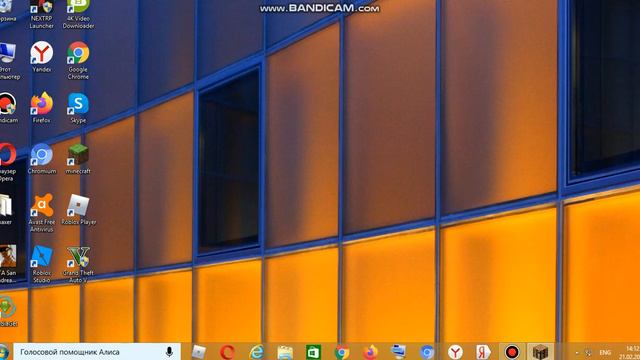Open Google Chrome desktop shortcut
Image resolution: width=640 pixels, height=360 pixels.
pyautogui.click(x=78, y=60)
